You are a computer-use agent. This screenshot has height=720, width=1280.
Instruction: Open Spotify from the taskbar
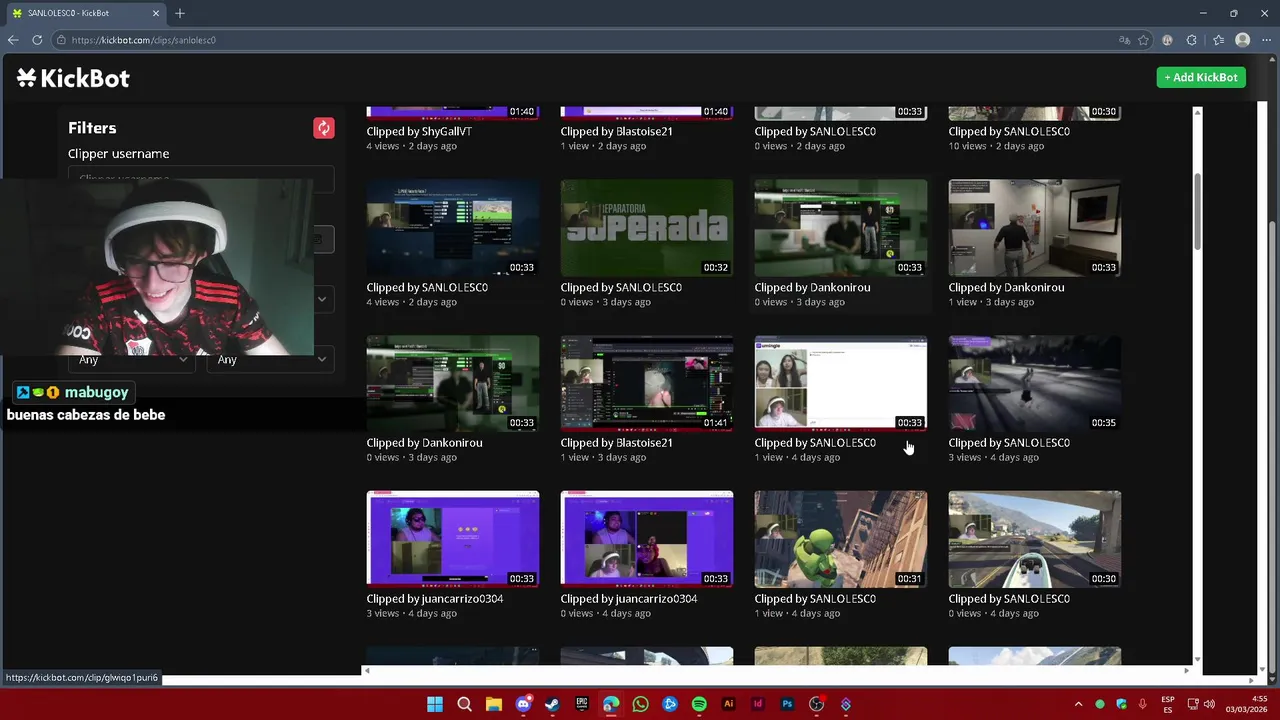[699, 704]
